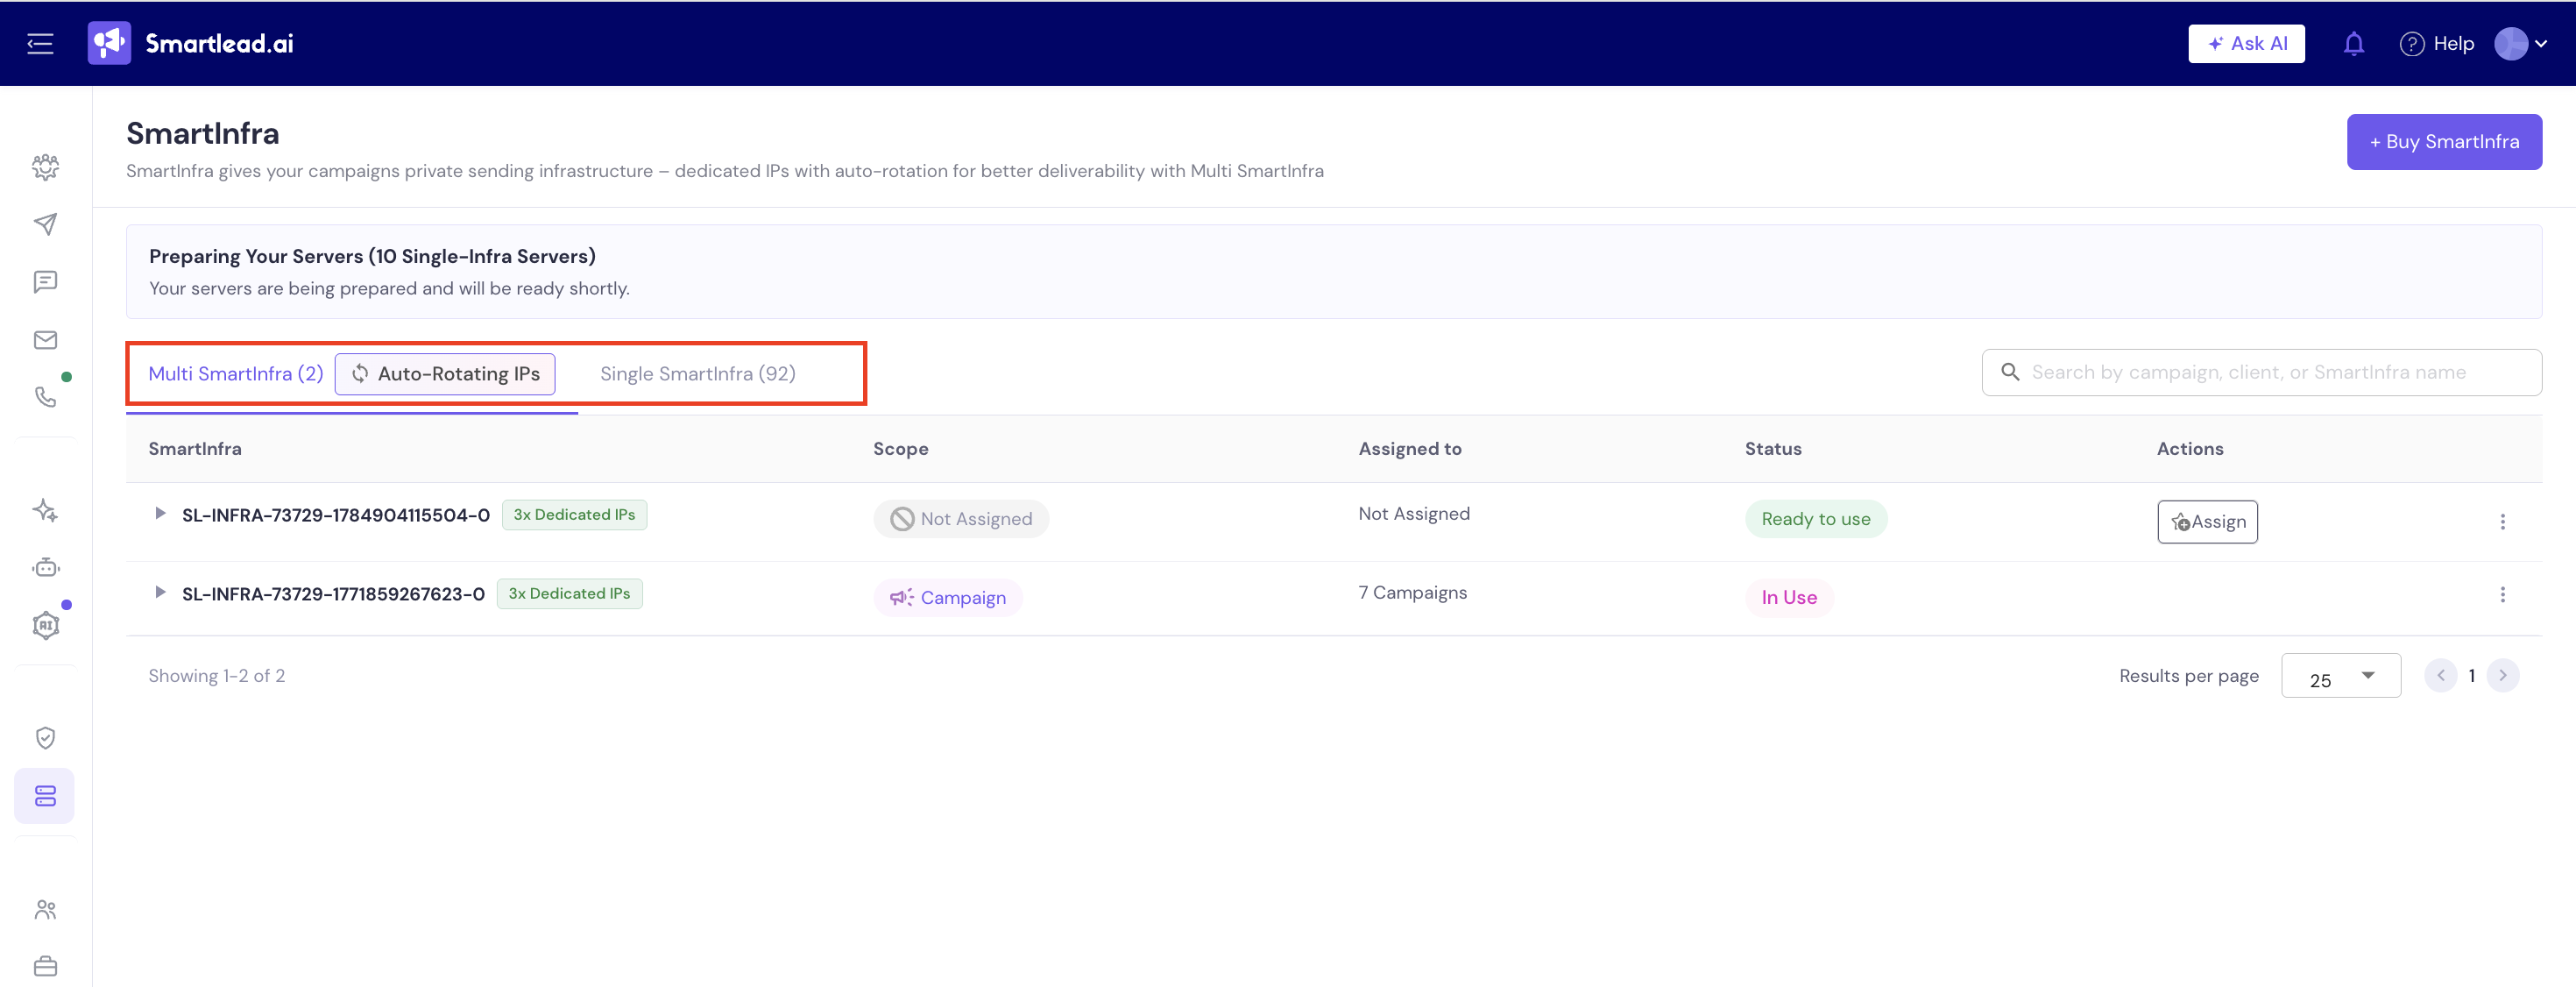Expand the SL-INFRA-73729-1784904115504-0 row
This screenshot has width=2576, height=987.
[x=160, y=514]
